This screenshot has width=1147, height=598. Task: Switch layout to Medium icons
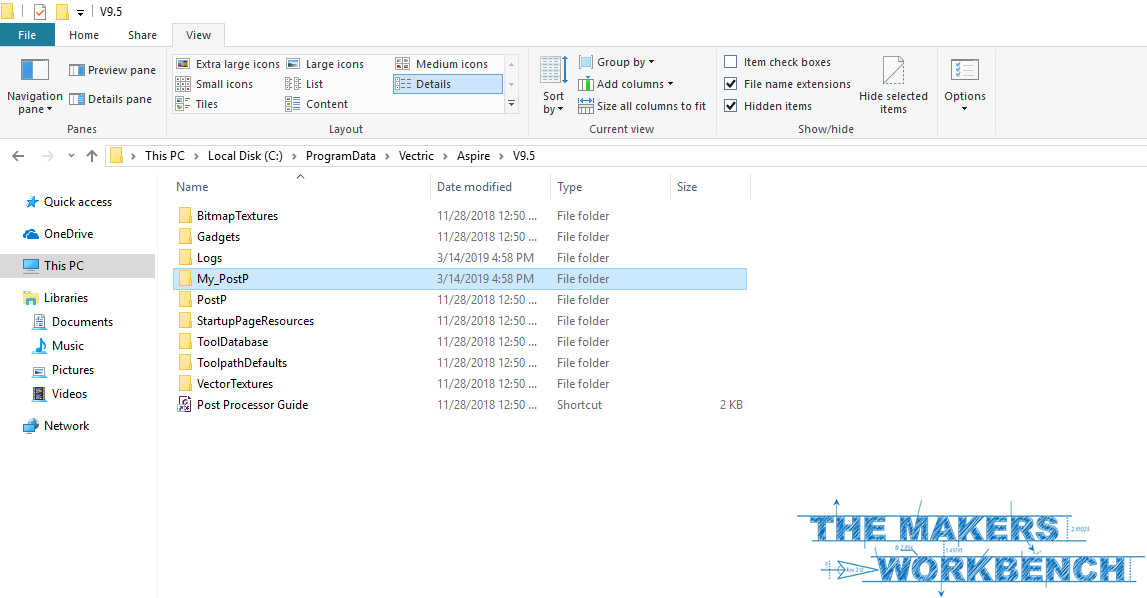442,64
